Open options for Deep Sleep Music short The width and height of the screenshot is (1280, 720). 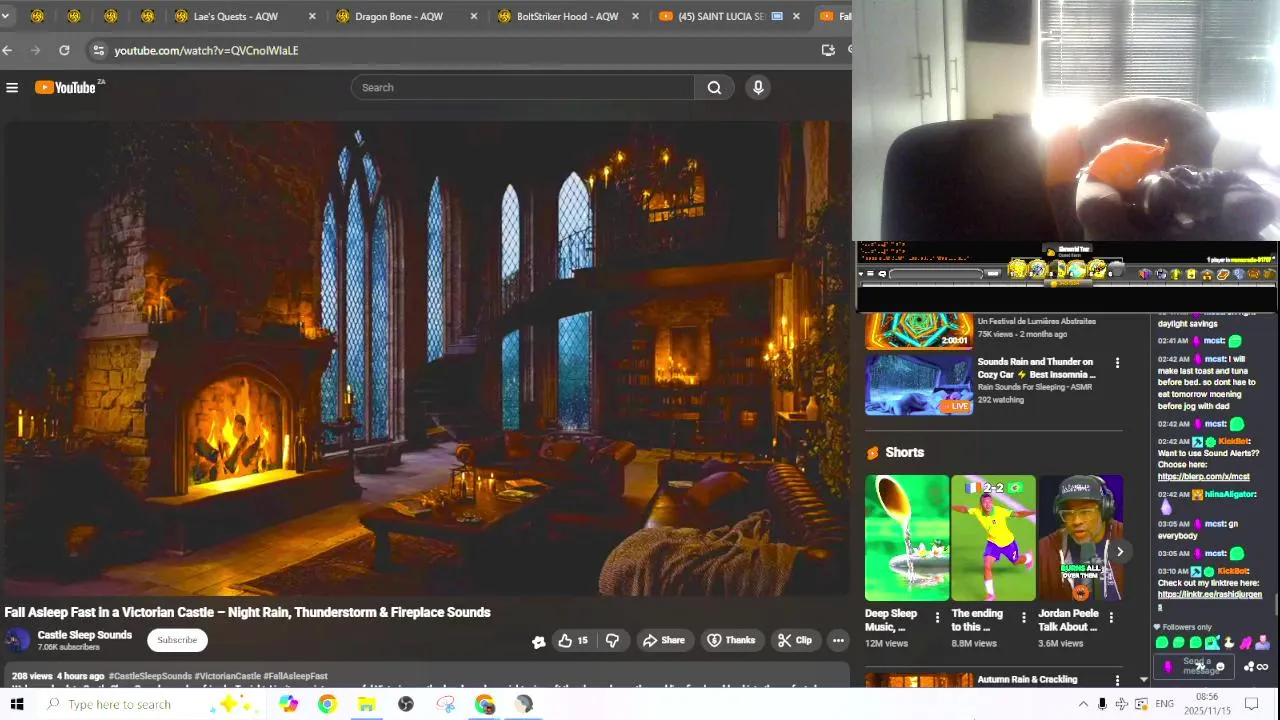click(937, 618)
